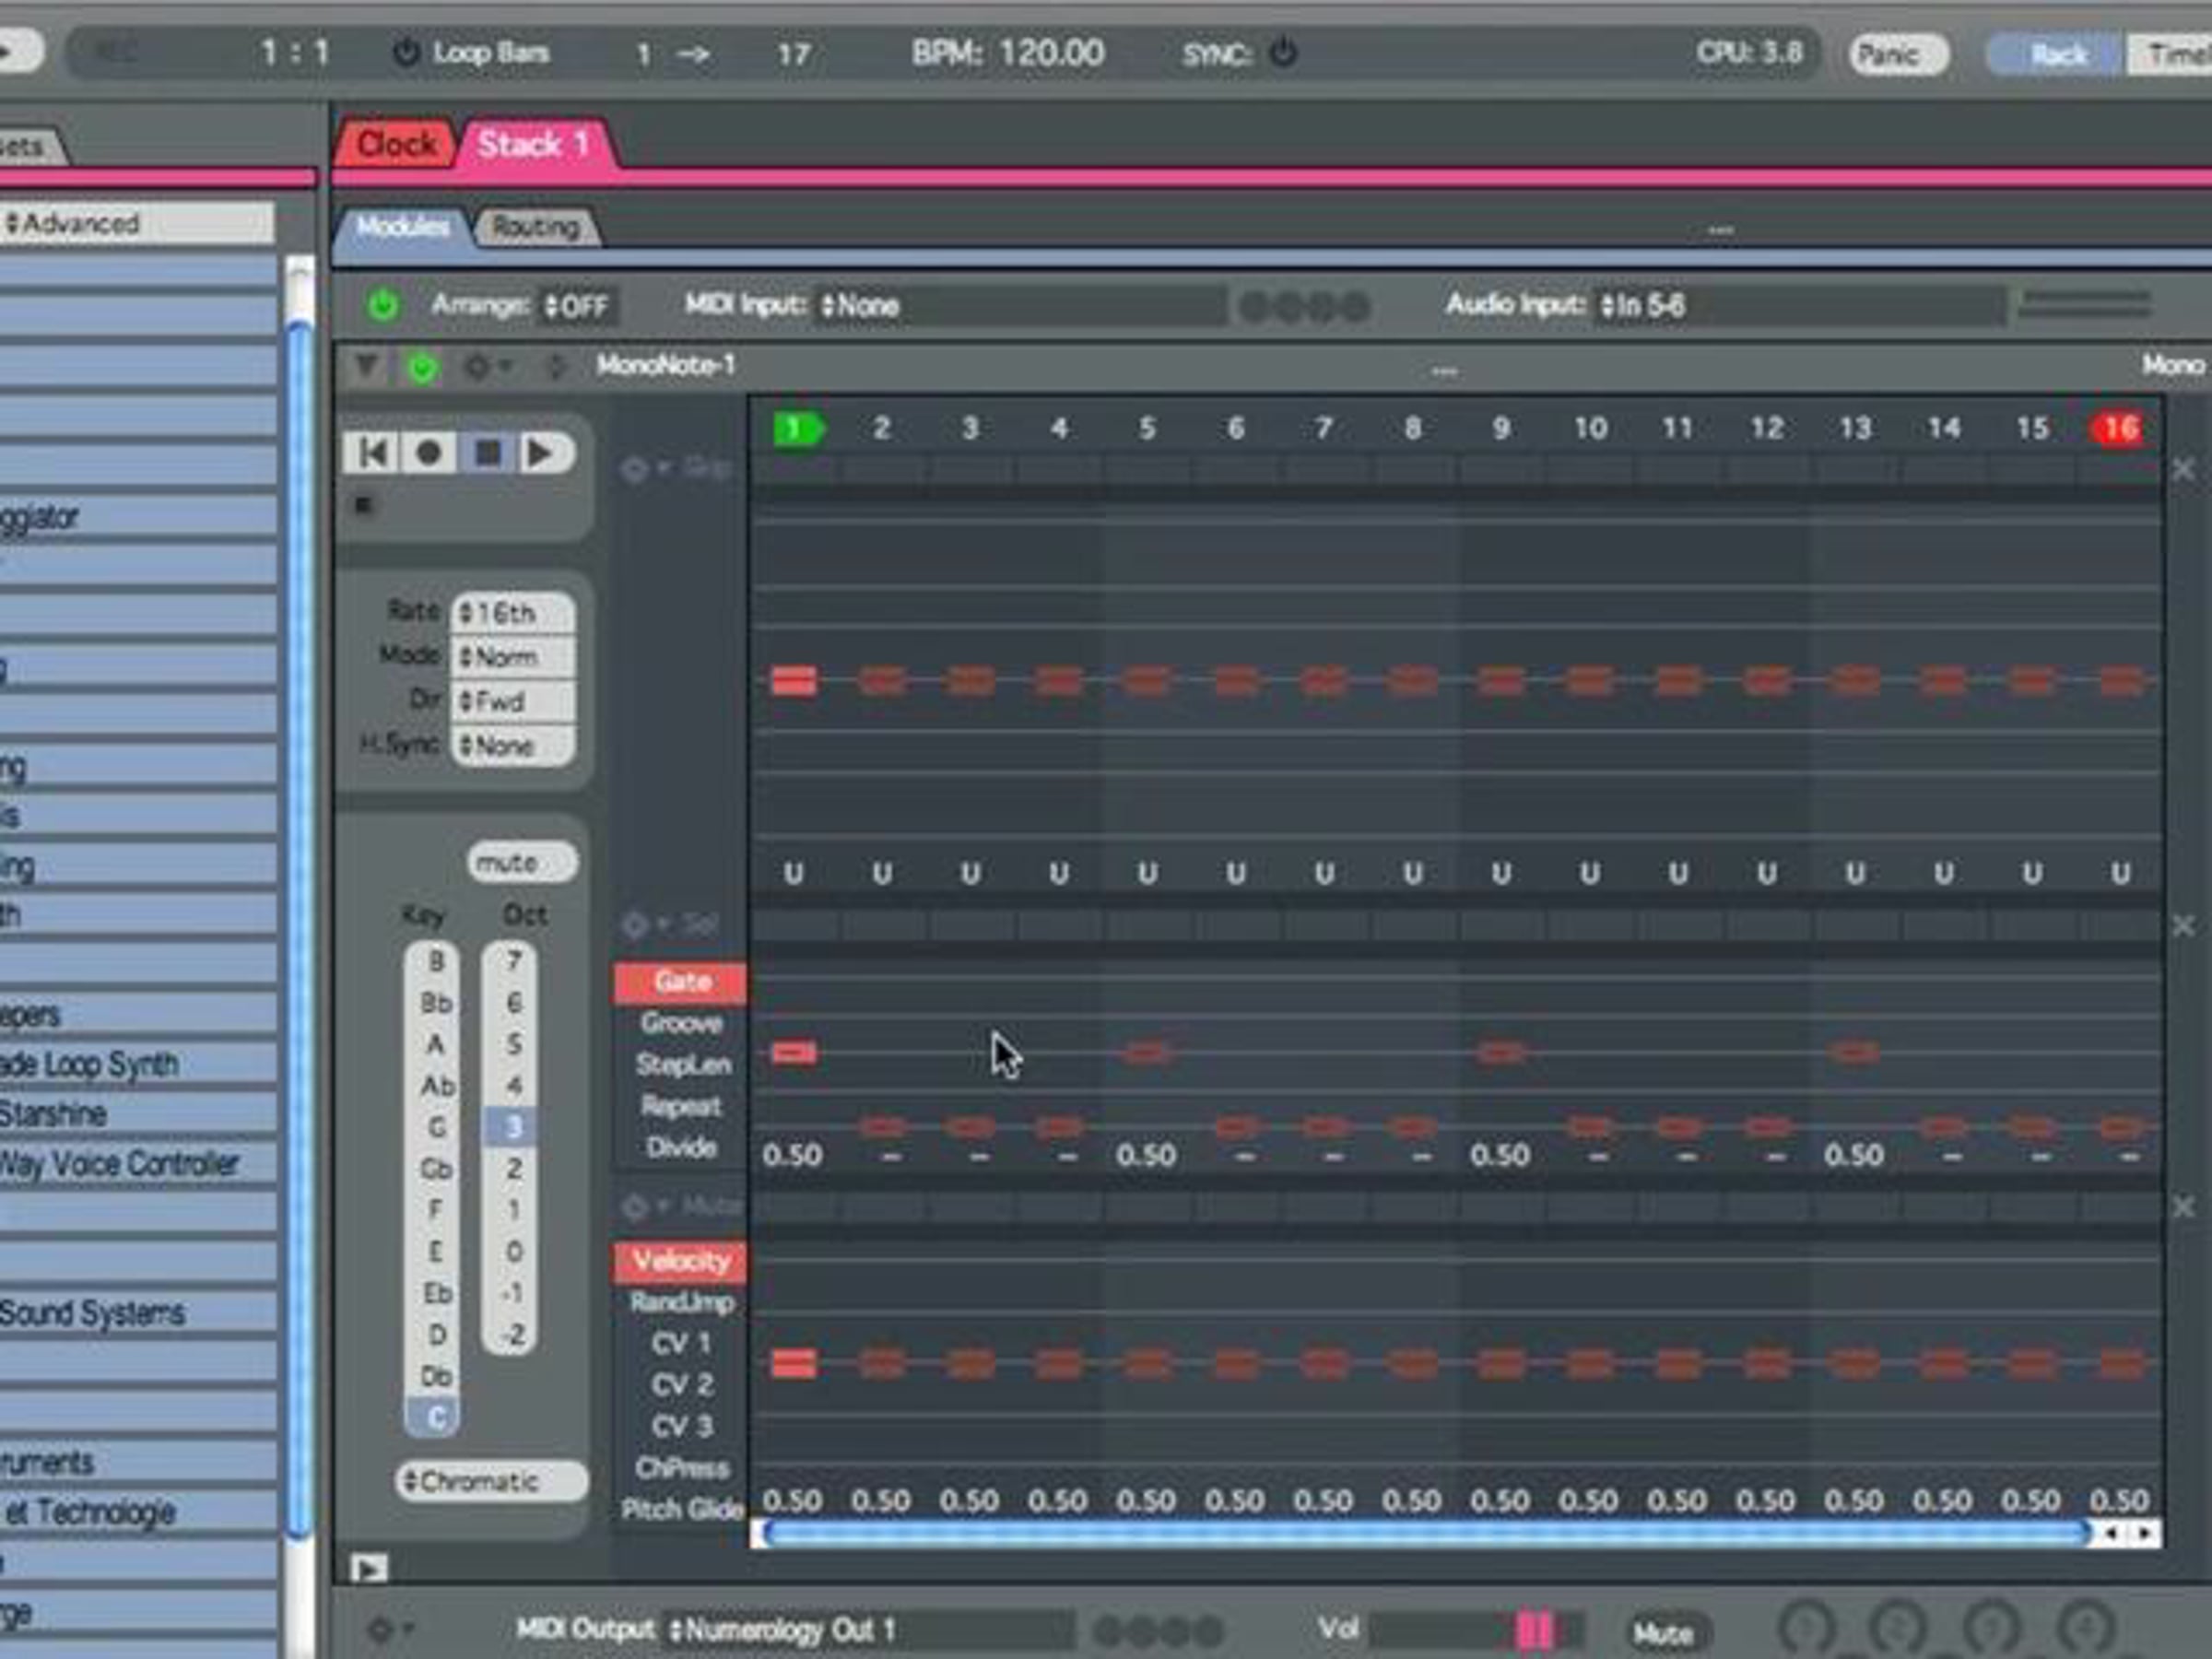
Task: Collapse the MonoNote-1 module with its disclosure triangle
Action: point(366,366)
